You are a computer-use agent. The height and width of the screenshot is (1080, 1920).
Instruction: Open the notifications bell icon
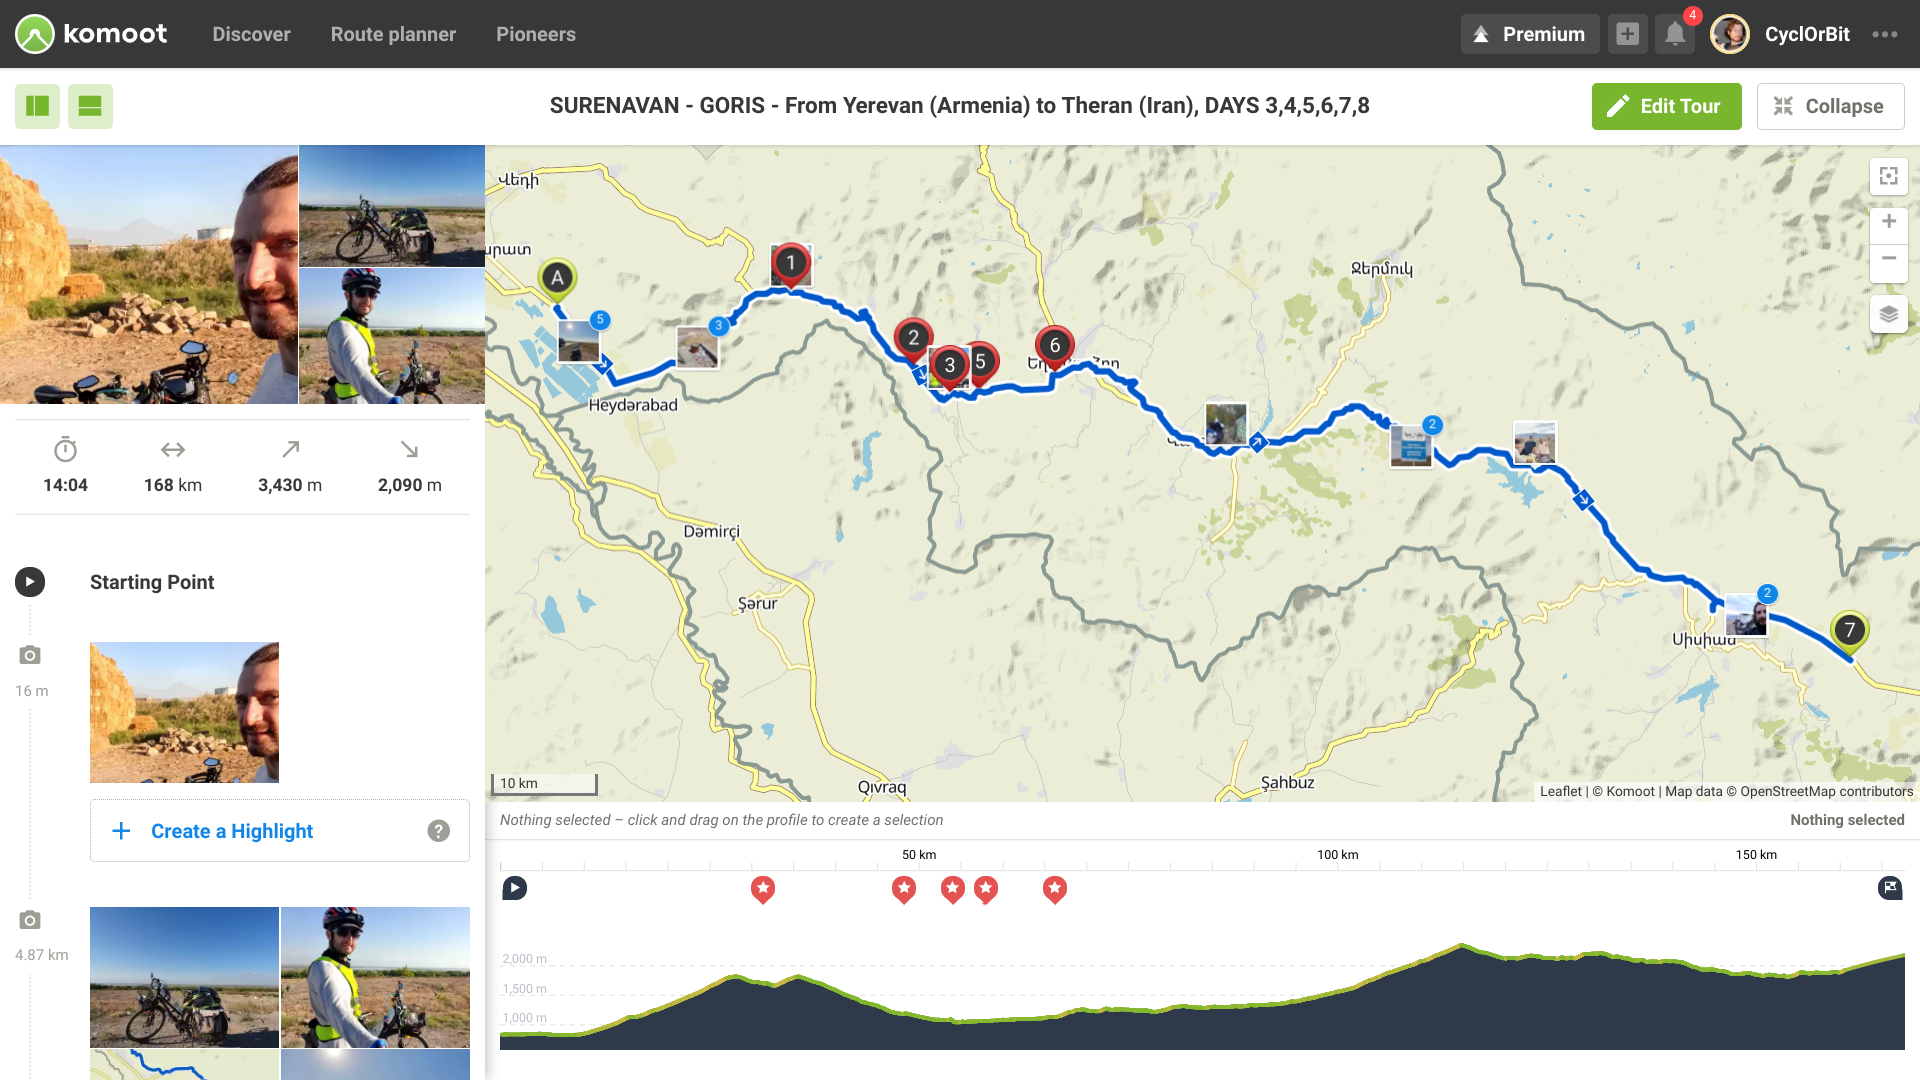pos(1675,34)
